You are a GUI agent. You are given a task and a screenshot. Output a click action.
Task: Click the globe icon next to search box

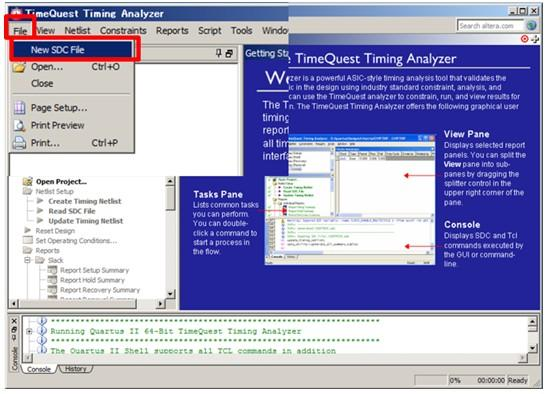[531, 25]
